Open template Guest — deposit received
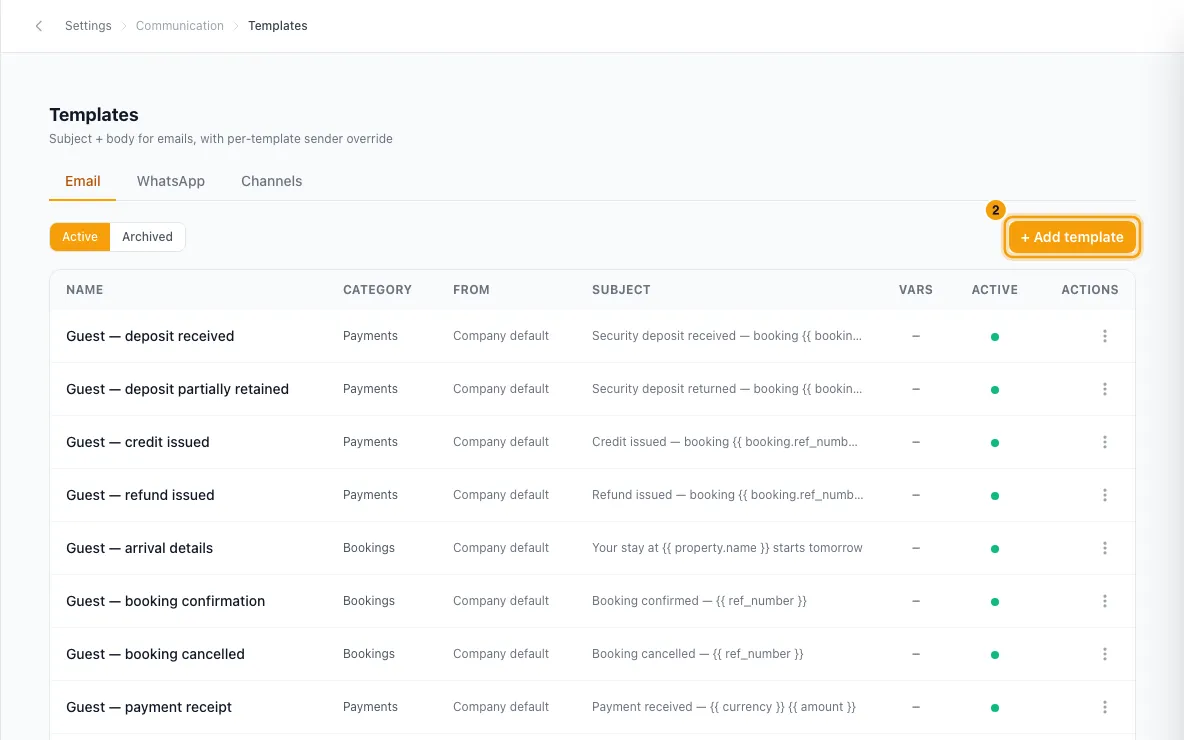 click(150, 336)
